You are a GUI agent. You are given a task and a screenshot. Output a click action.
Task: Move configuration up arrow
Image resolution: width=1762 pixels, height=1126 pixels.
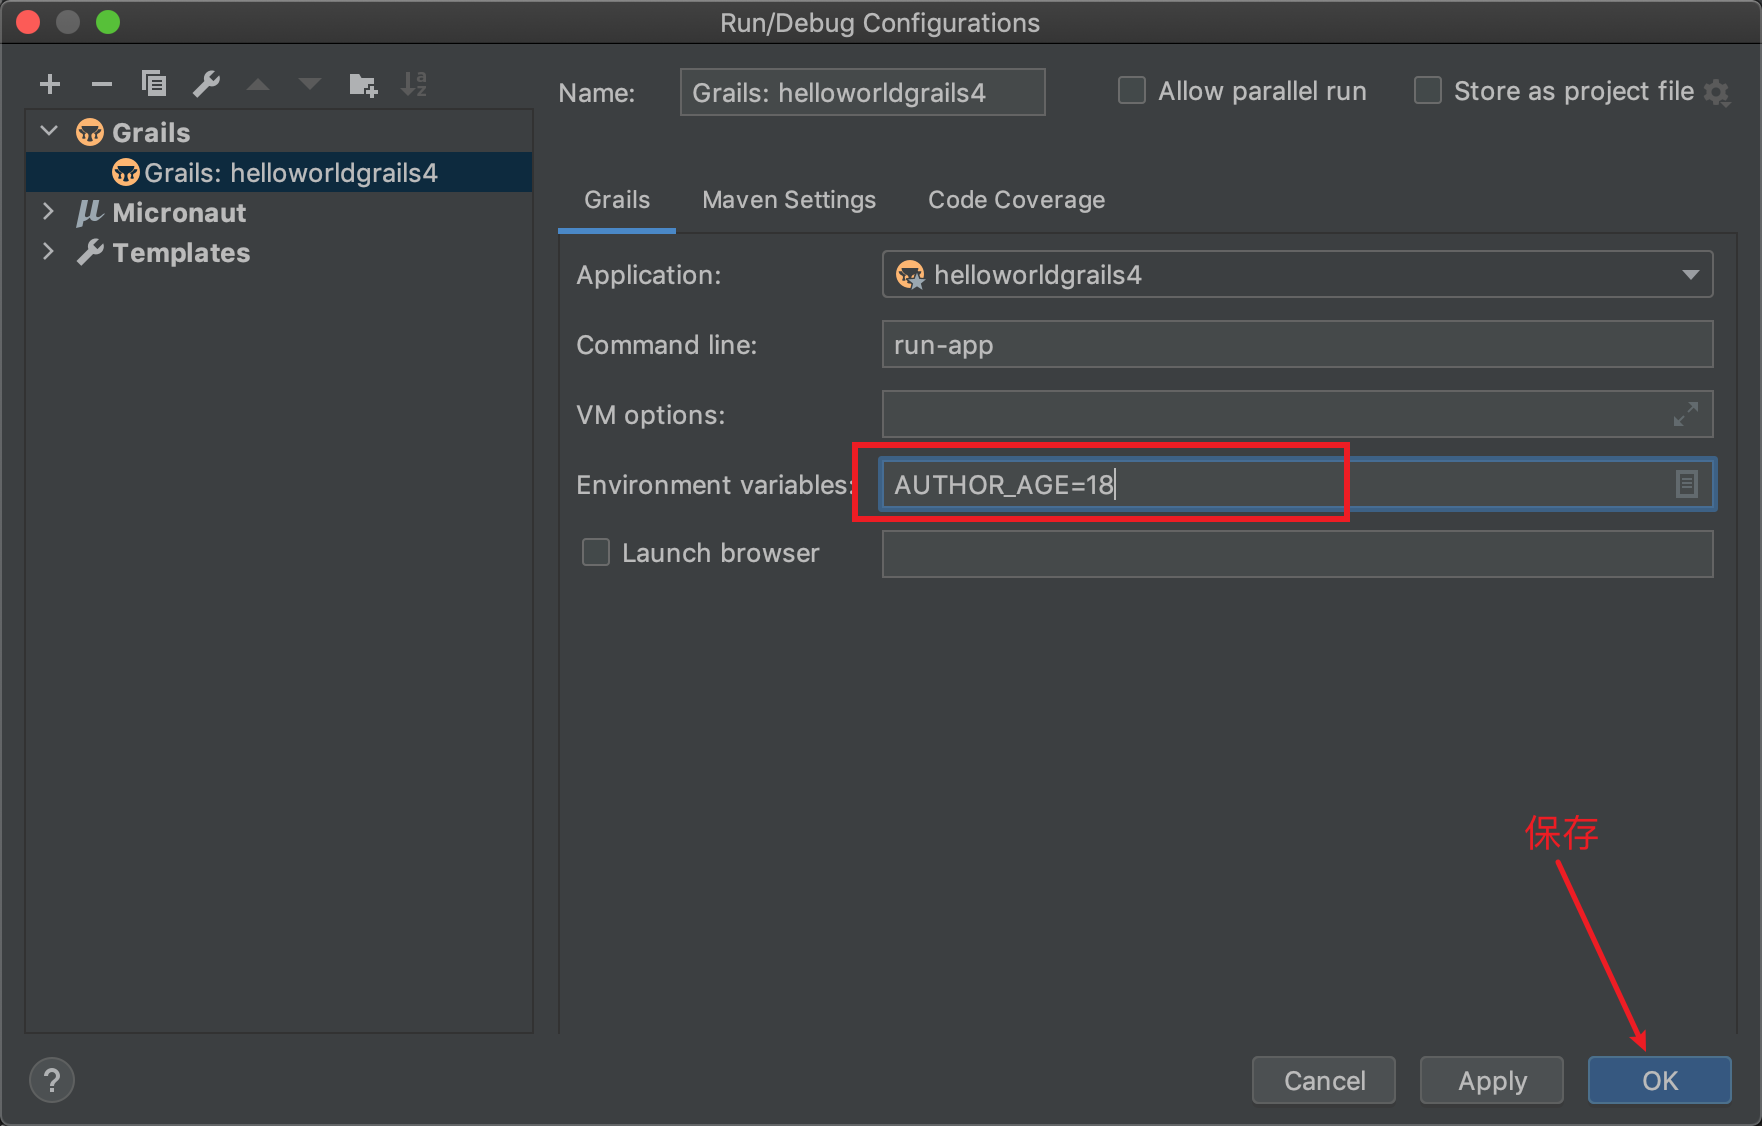pyautogui.click(x=258, y=85)
